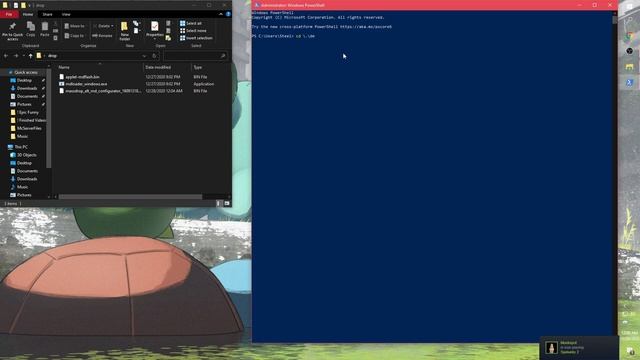The height and width of the screenshot is (360, 640).
Task: Click the Explorer address bar path
Action: click(52, 56)
